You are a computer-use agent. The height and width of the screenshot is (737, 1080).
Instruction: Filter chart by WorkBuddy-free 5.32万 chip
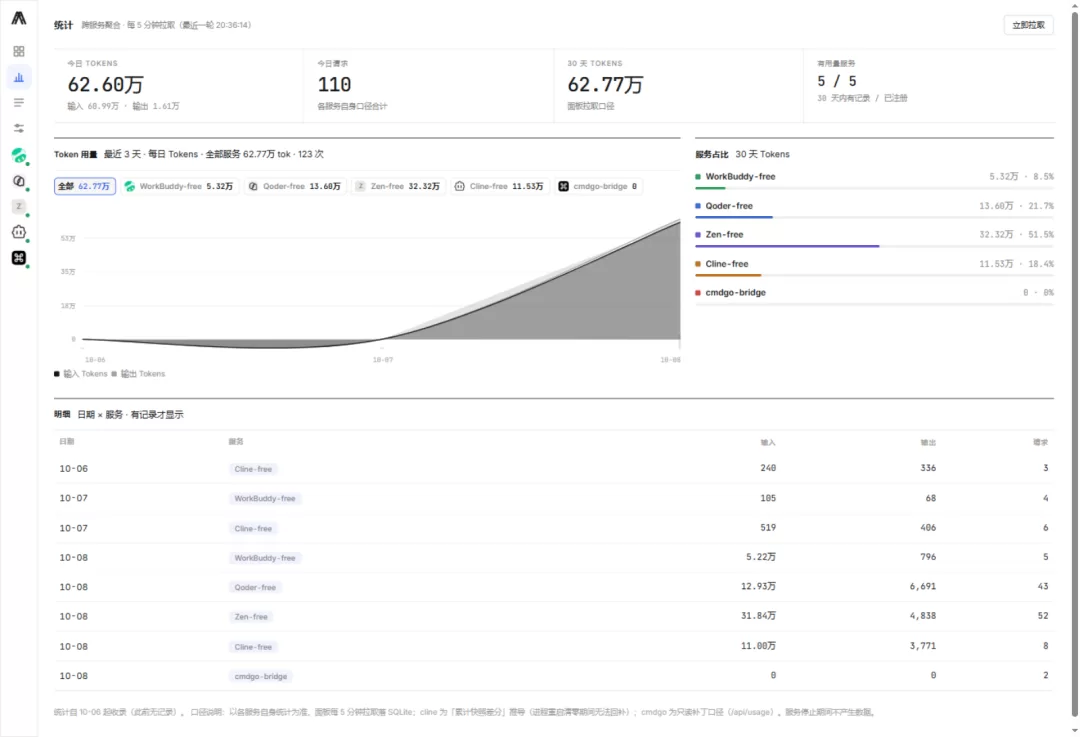179,186
